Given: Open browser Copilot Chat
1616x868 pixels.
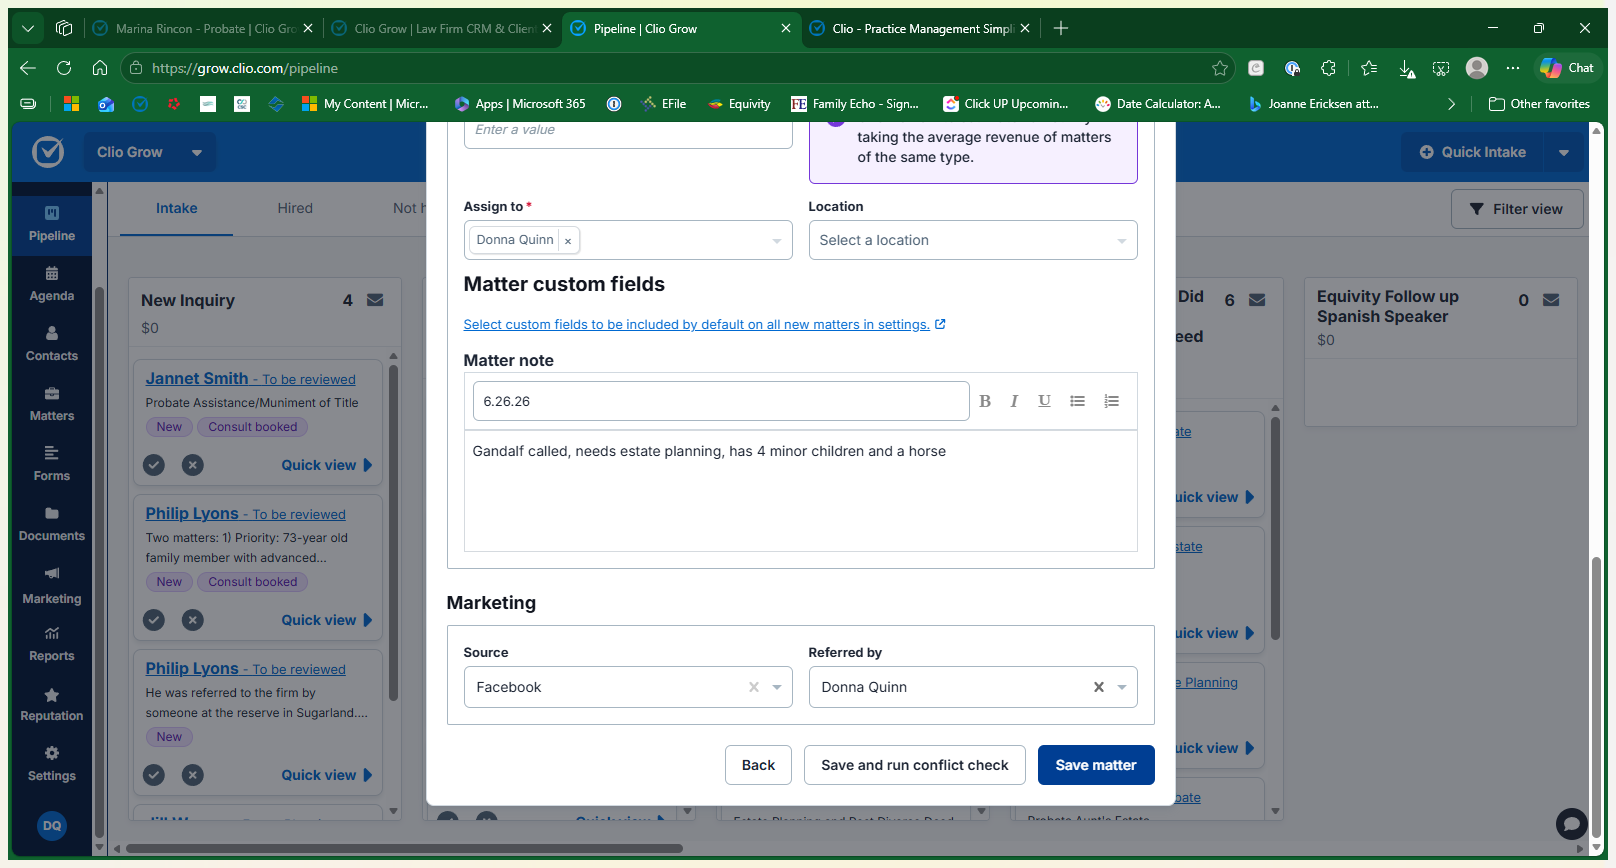Looking at the screenshot, I should point(1567,68).
